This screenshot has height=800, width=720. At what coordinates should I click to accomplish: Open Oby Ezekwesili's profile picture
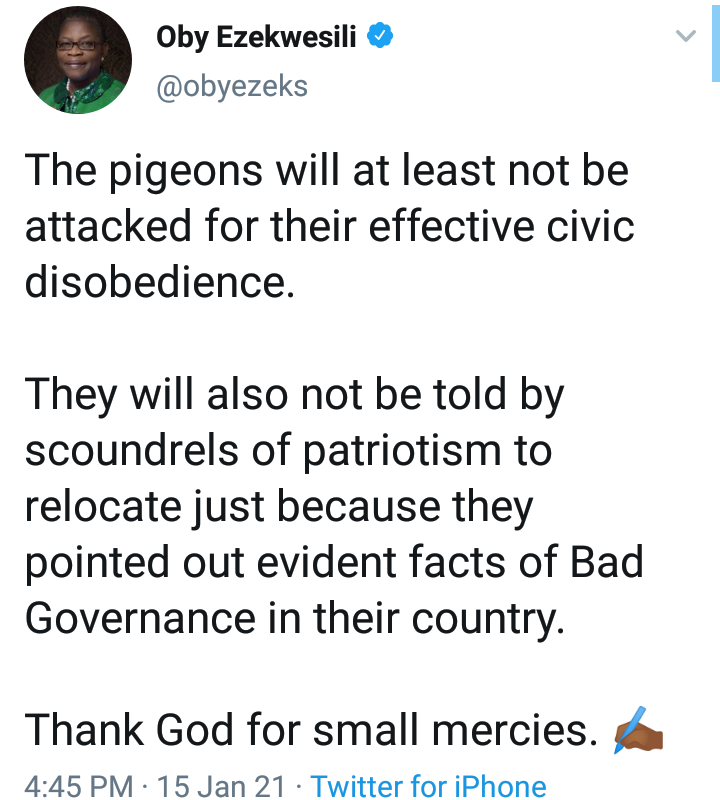[78, 60]
